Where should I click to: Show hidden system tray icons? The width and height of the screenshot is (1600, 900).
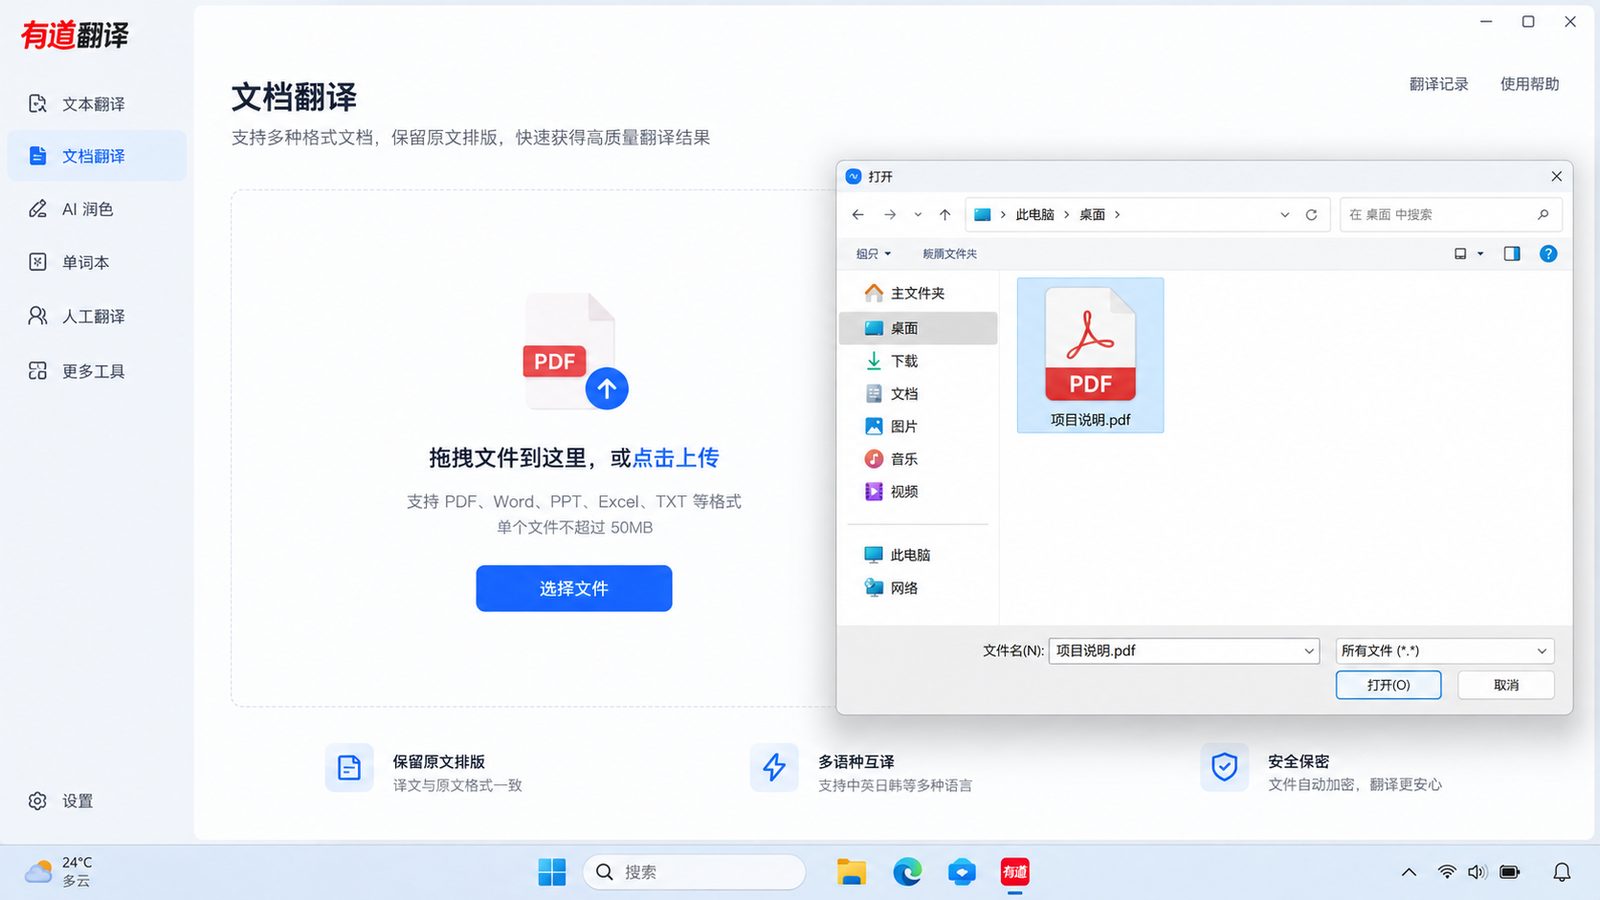click(1409, 872)
